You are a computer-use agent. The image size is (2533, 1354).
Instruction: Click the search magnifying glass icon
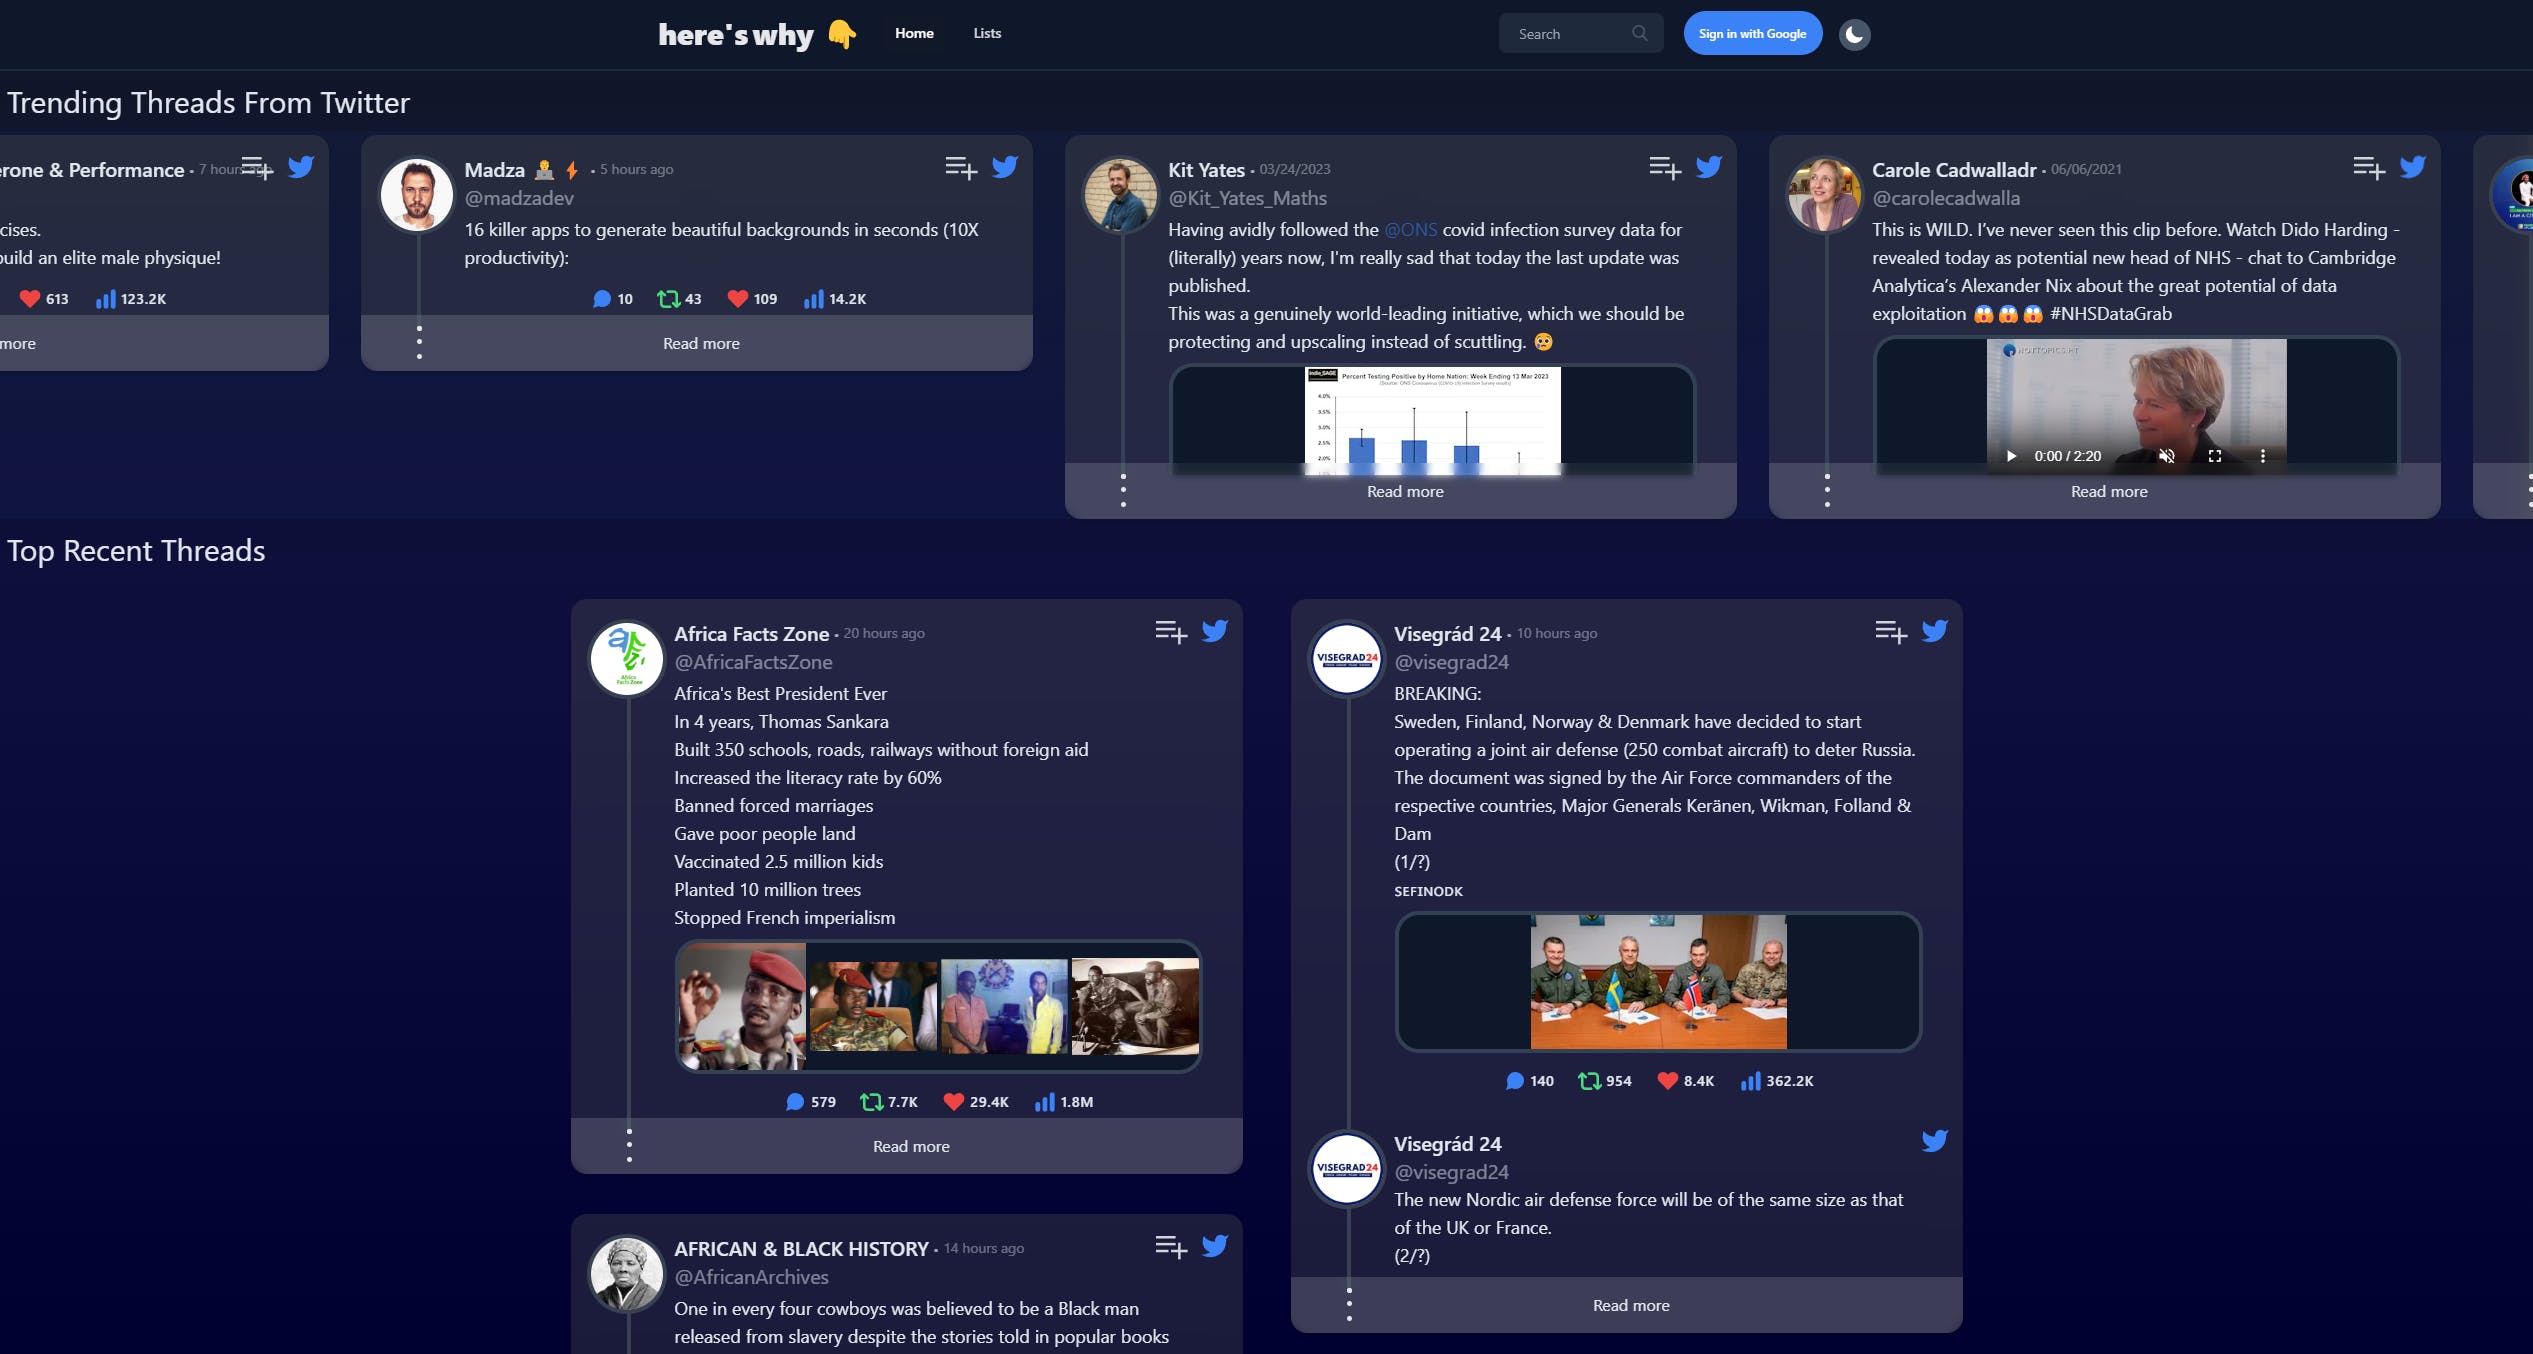click(x=1638, y=34)
